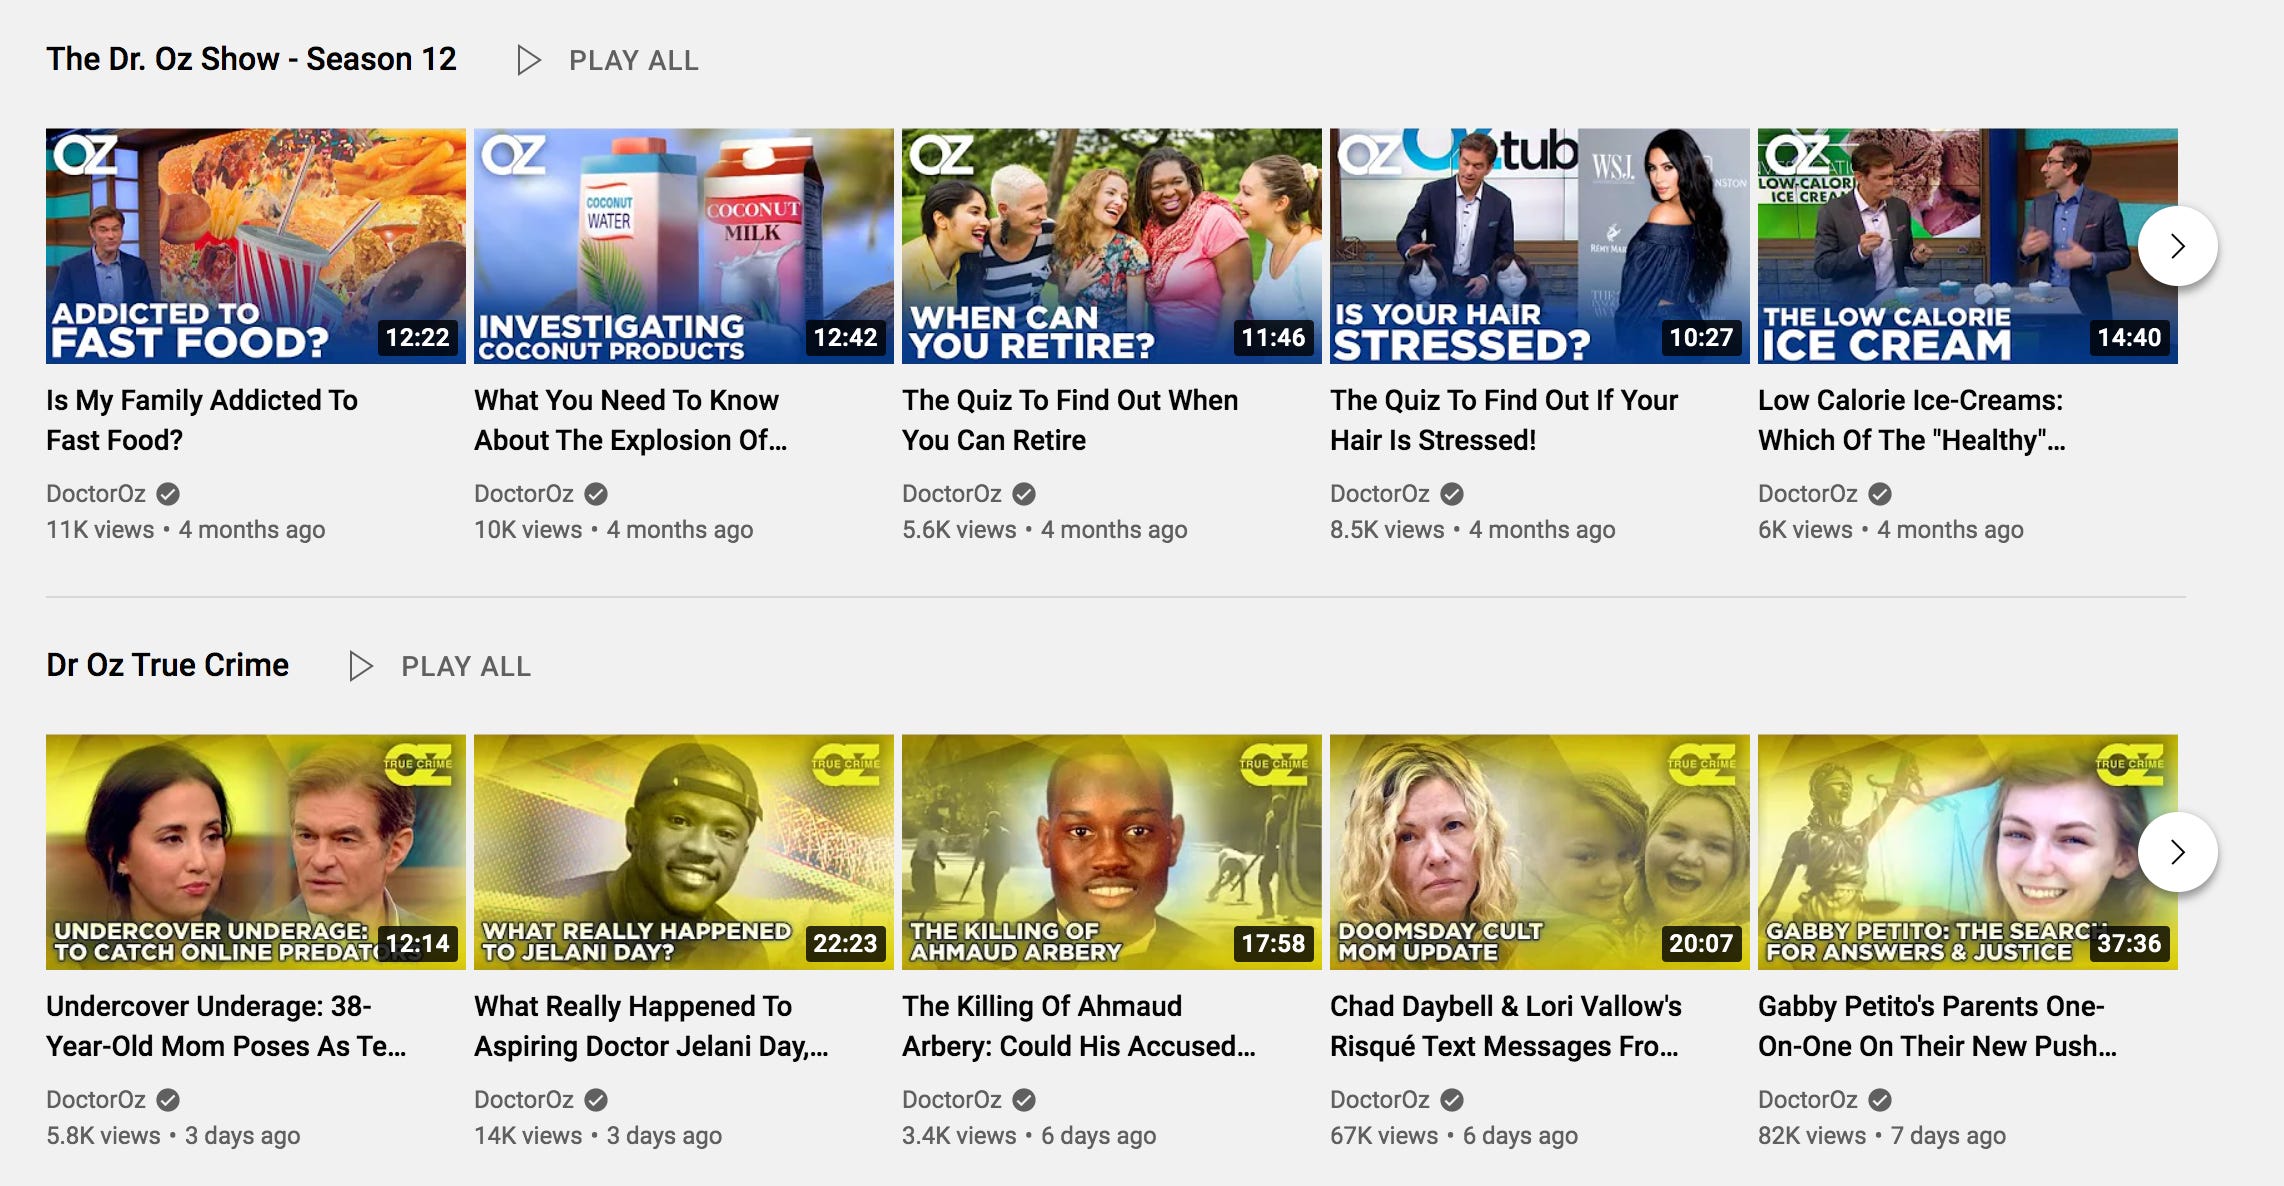Open title The Killing Of Ahmaud Arbery
Image resolution: width=2284 pixels, height=1186 pixels.
[x=1079, y=1026]
